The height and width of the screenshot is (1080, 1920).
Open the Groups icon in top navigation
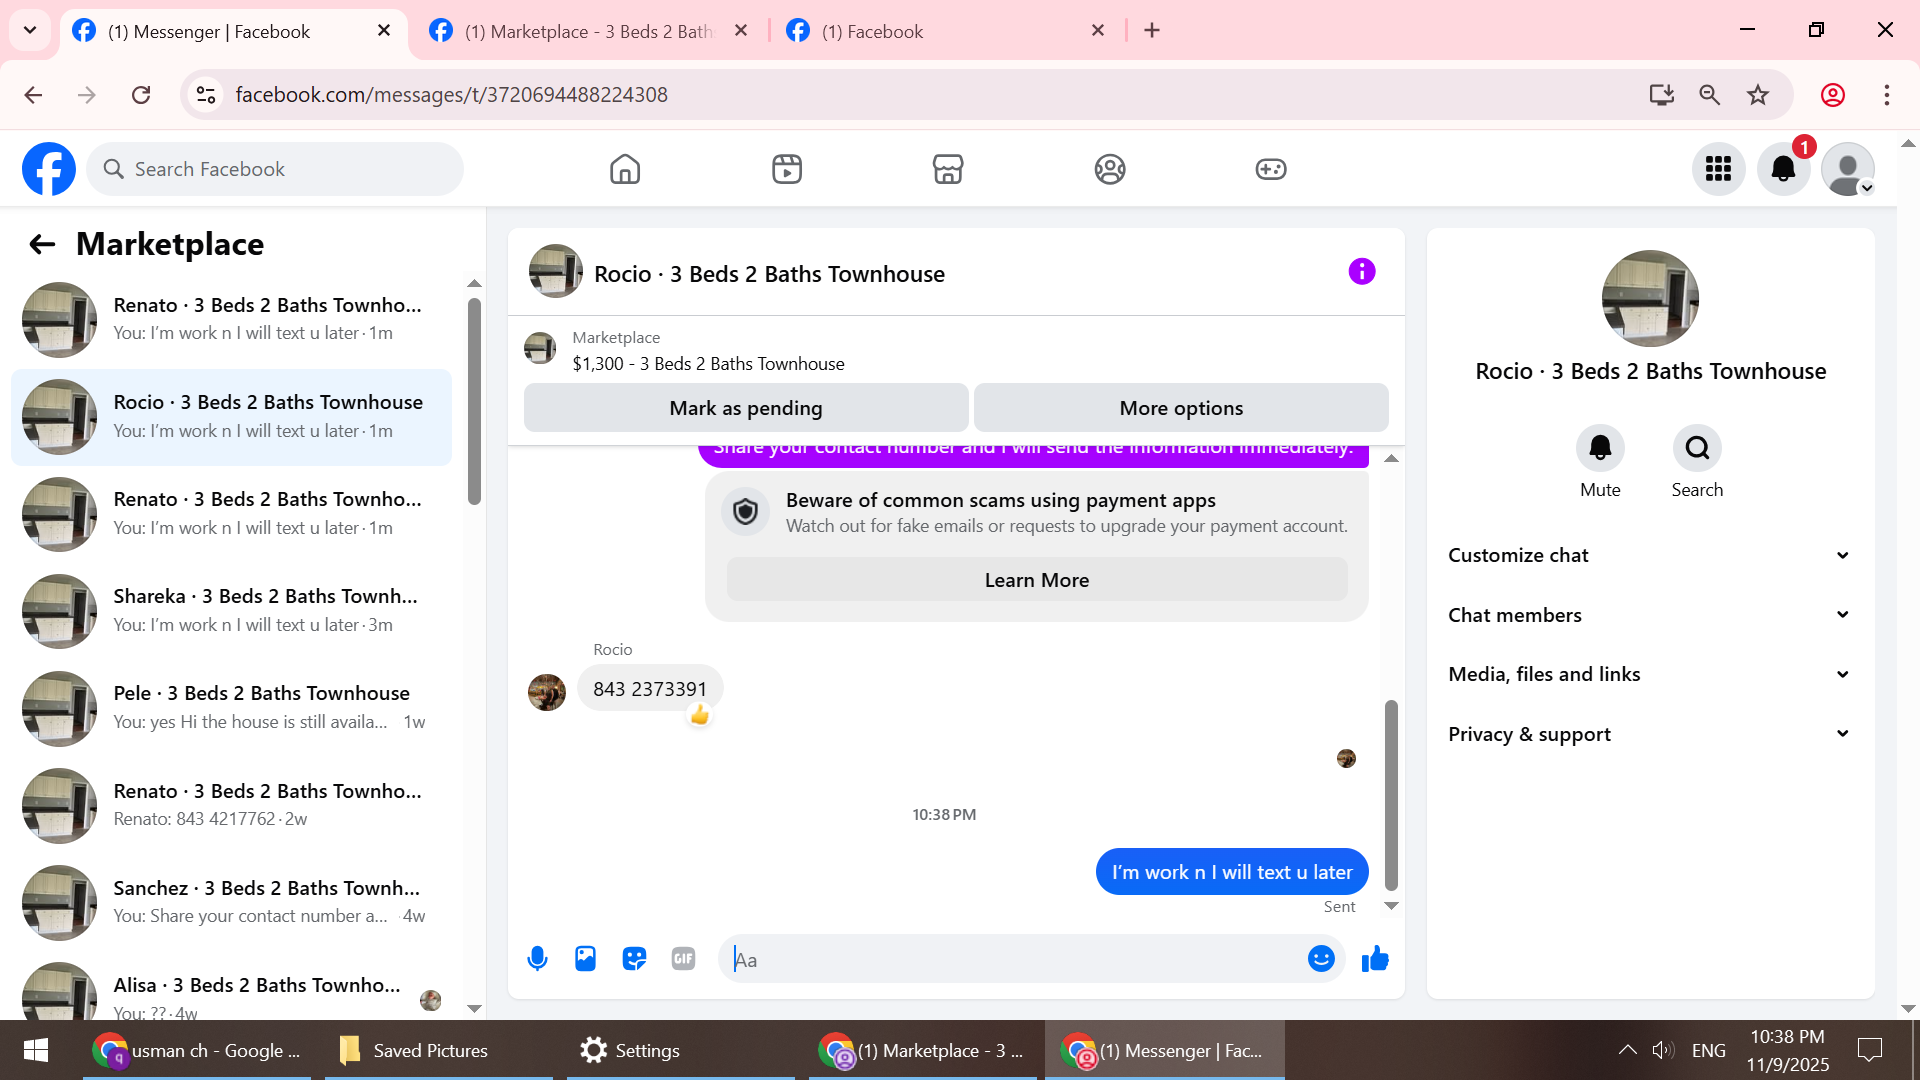tap(1110, 169)
